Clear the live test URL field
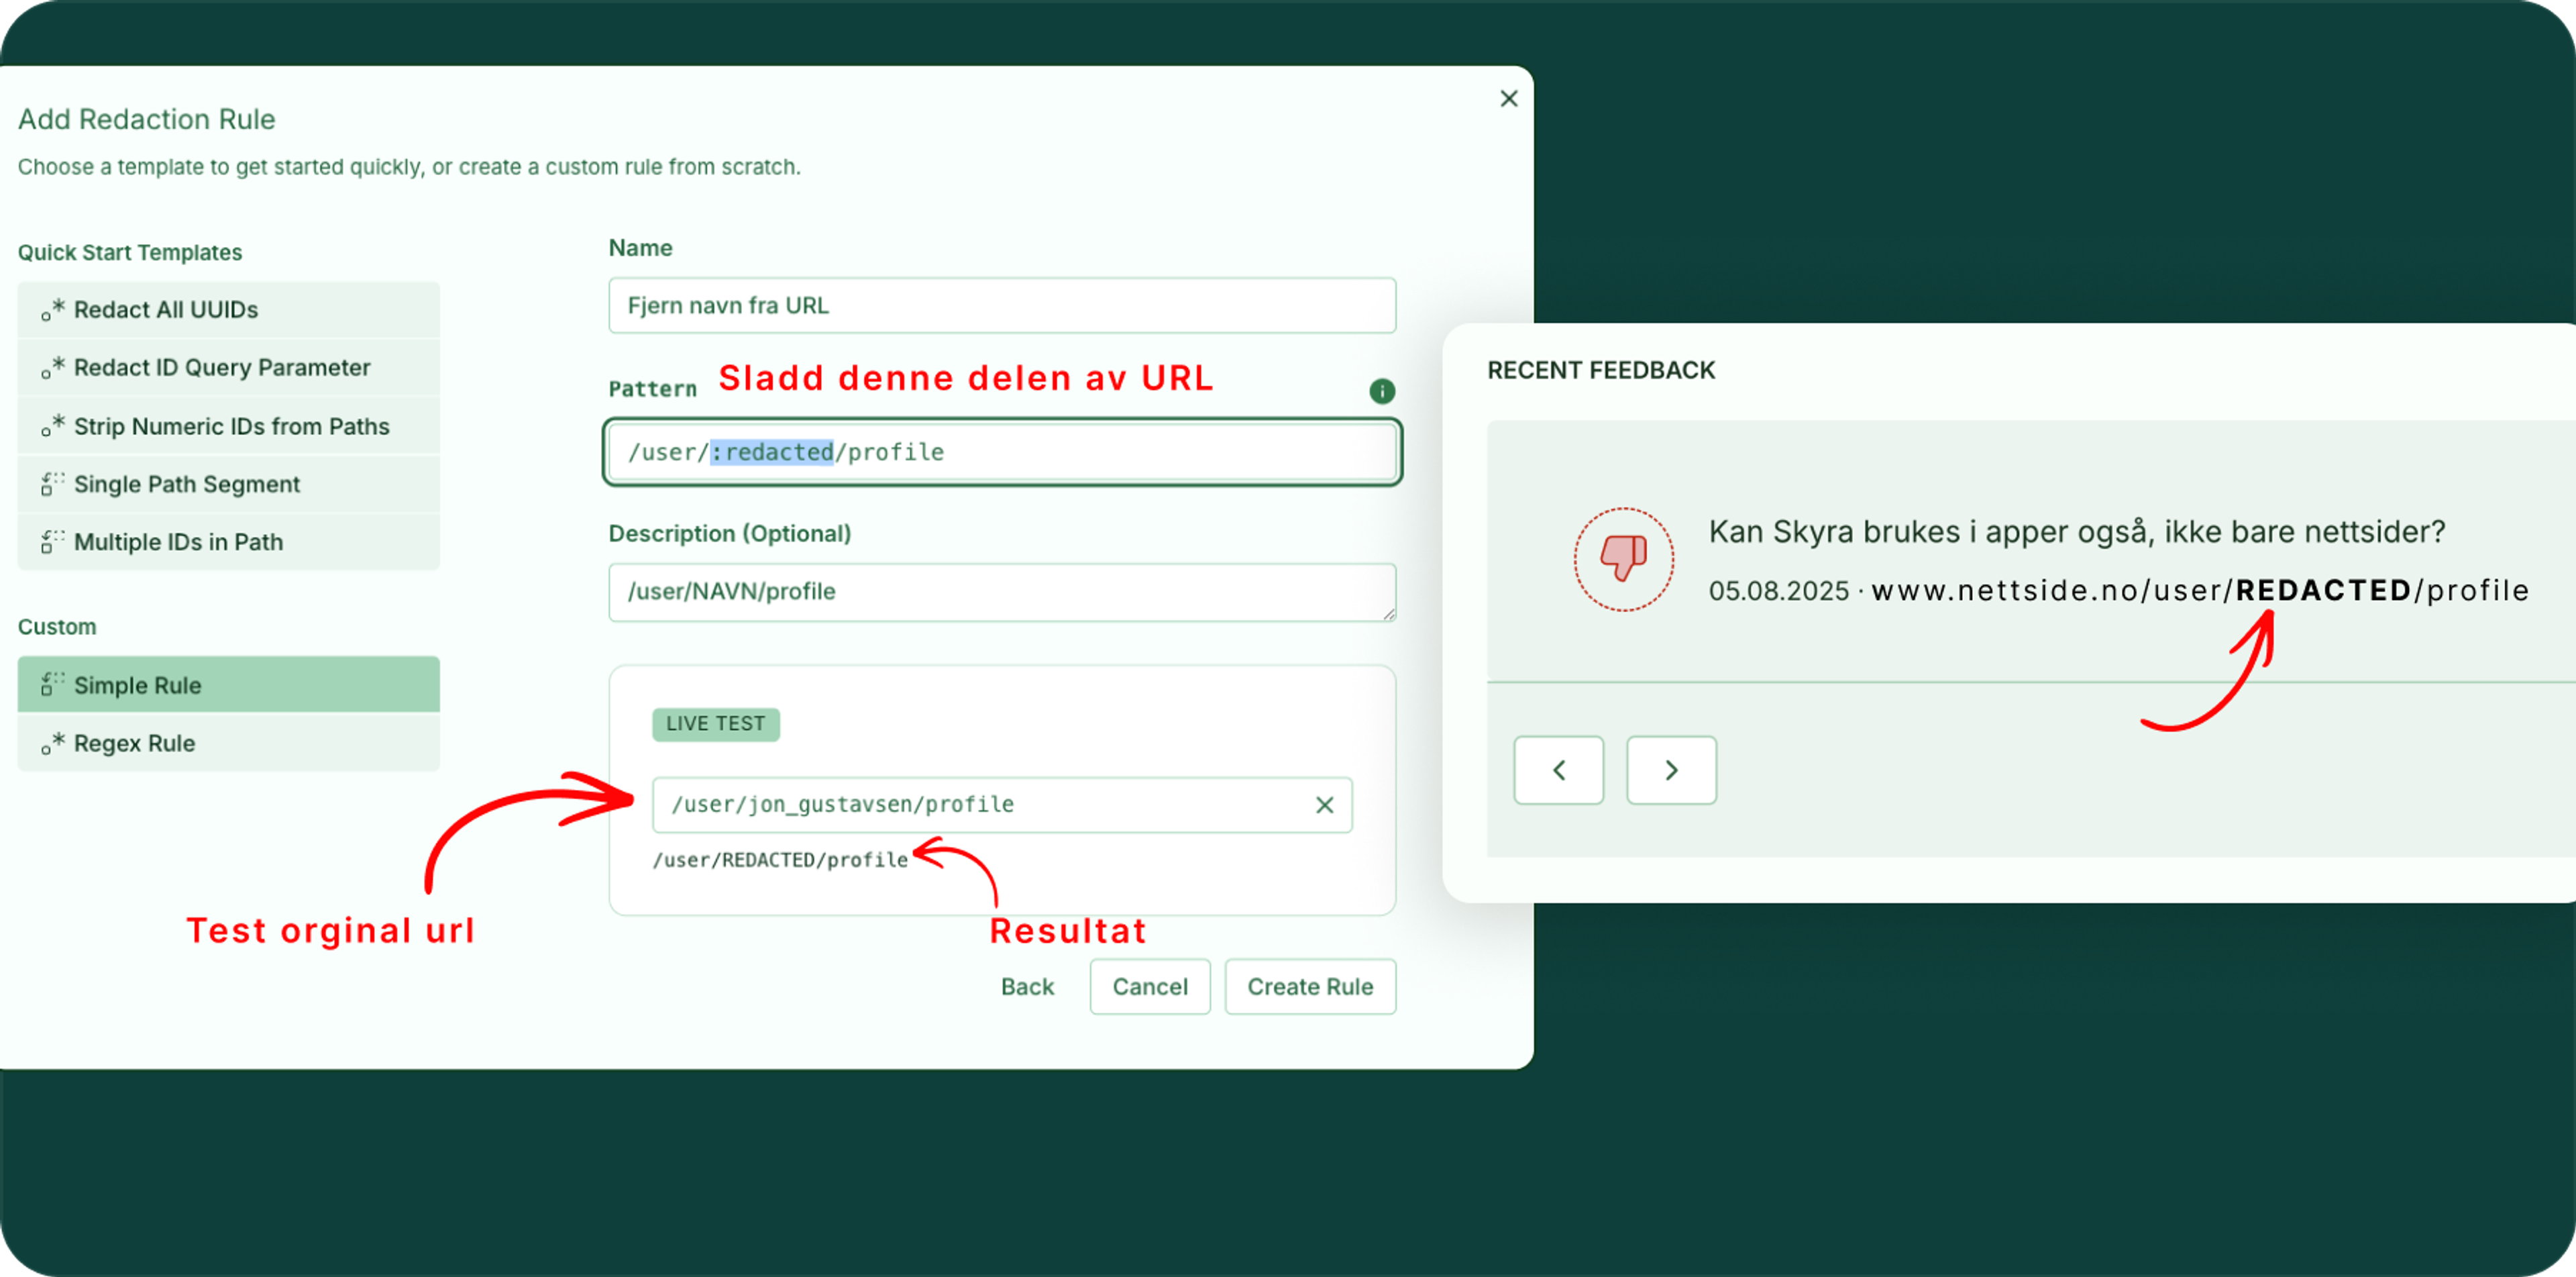The height and width of the screenshot is (1277, 2576). pos(1324,805)
